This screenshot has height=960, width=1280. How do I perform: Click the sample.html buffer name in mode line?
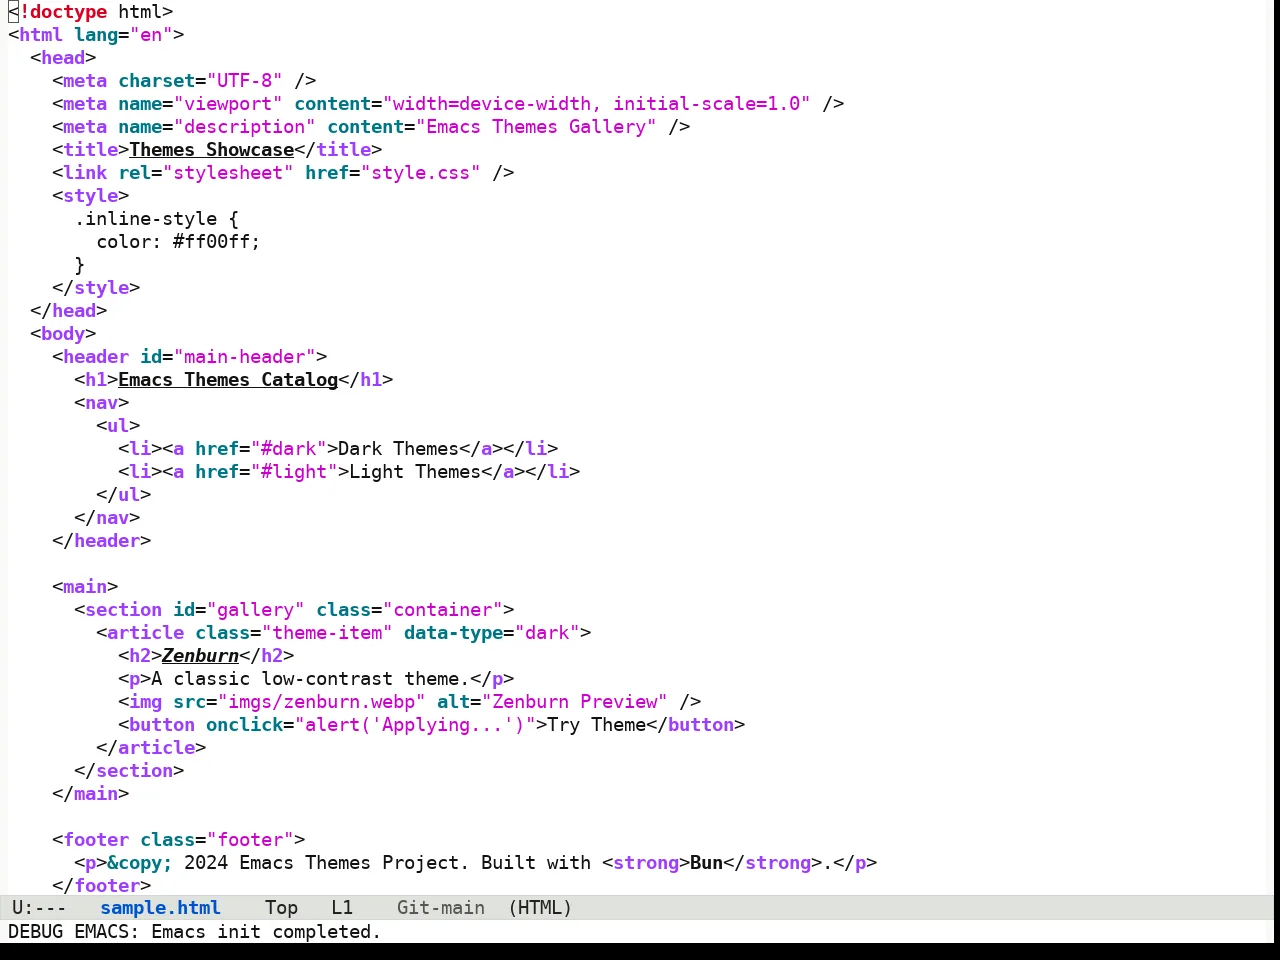pyautogui.click(x=160, y=908)
